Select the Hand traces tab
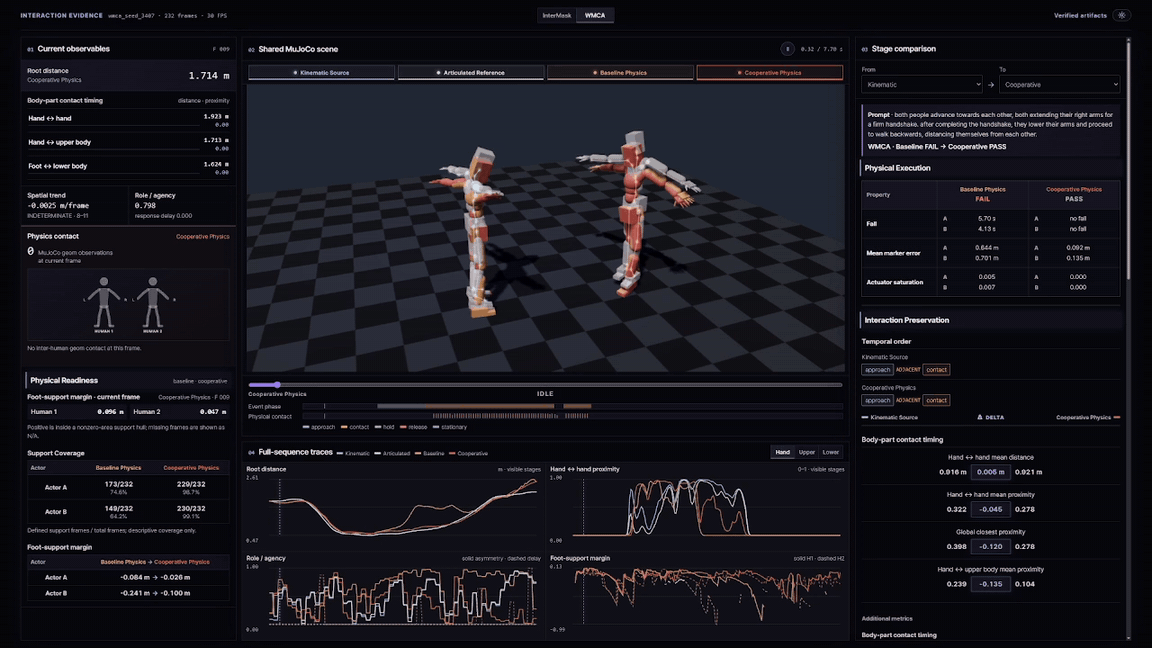This screenshot has height=648, width=1152. (782, 453)
